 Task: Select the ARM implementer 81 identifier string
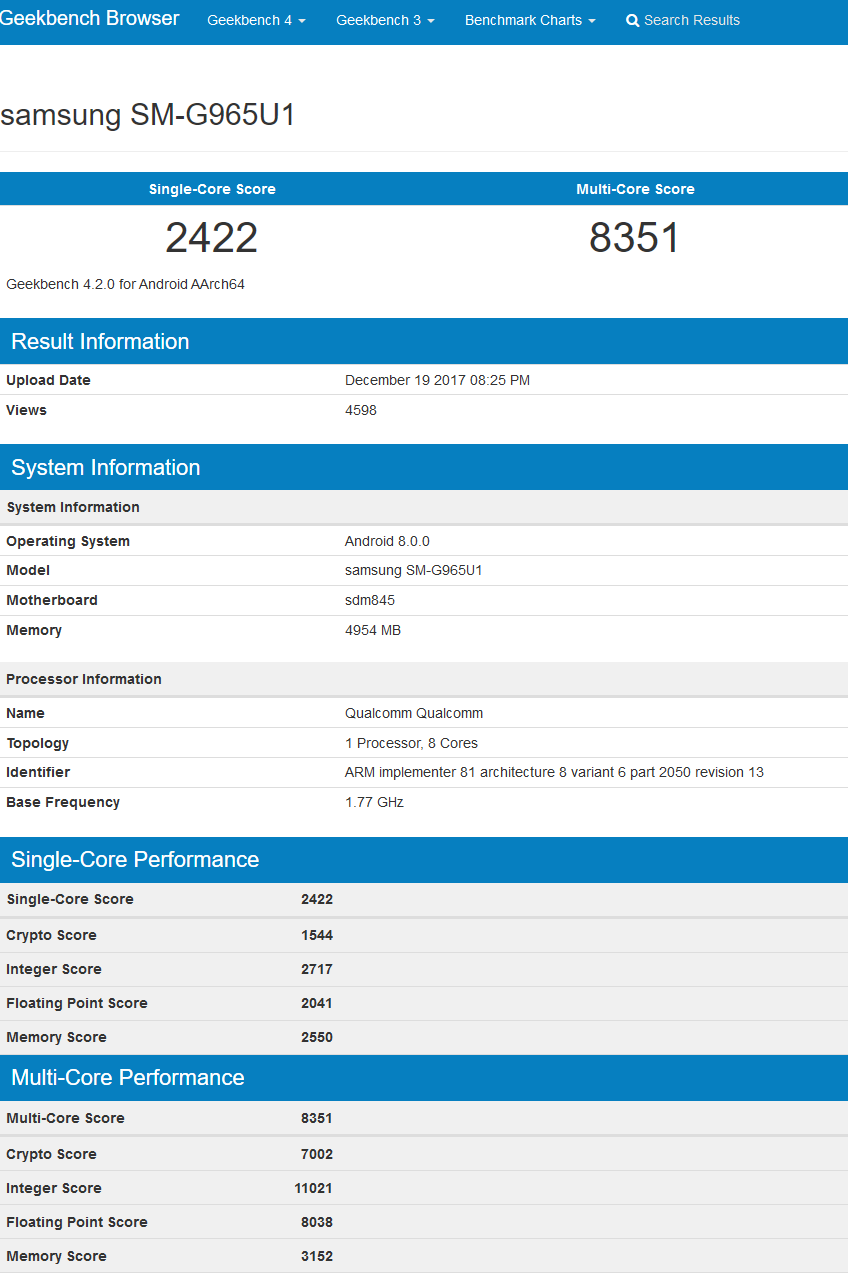click(x=554, y=772)
